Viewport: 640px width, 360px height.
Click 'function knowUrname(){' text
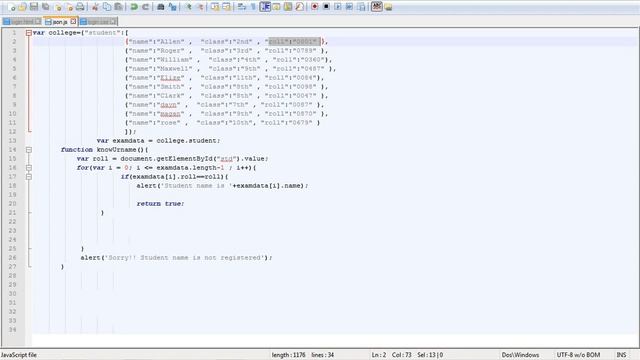coord(104,150)
